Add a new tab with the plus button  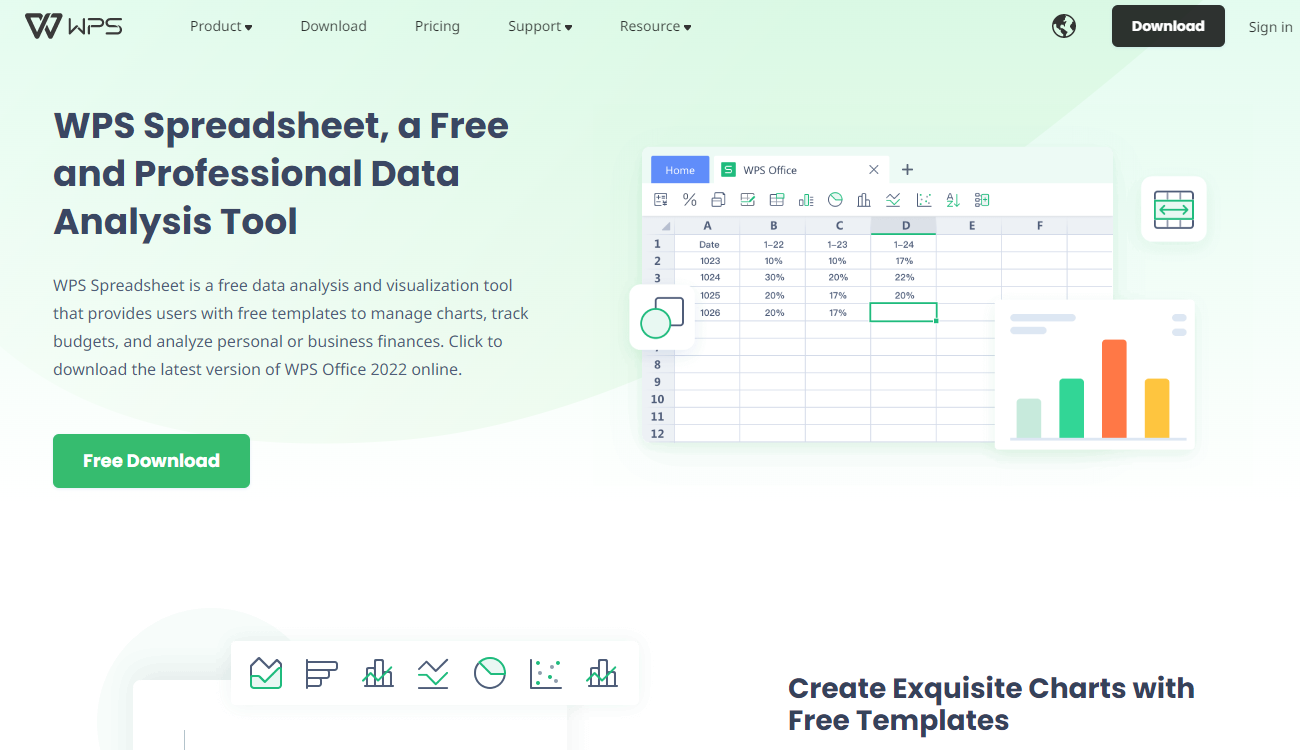[x=907, y=170]
